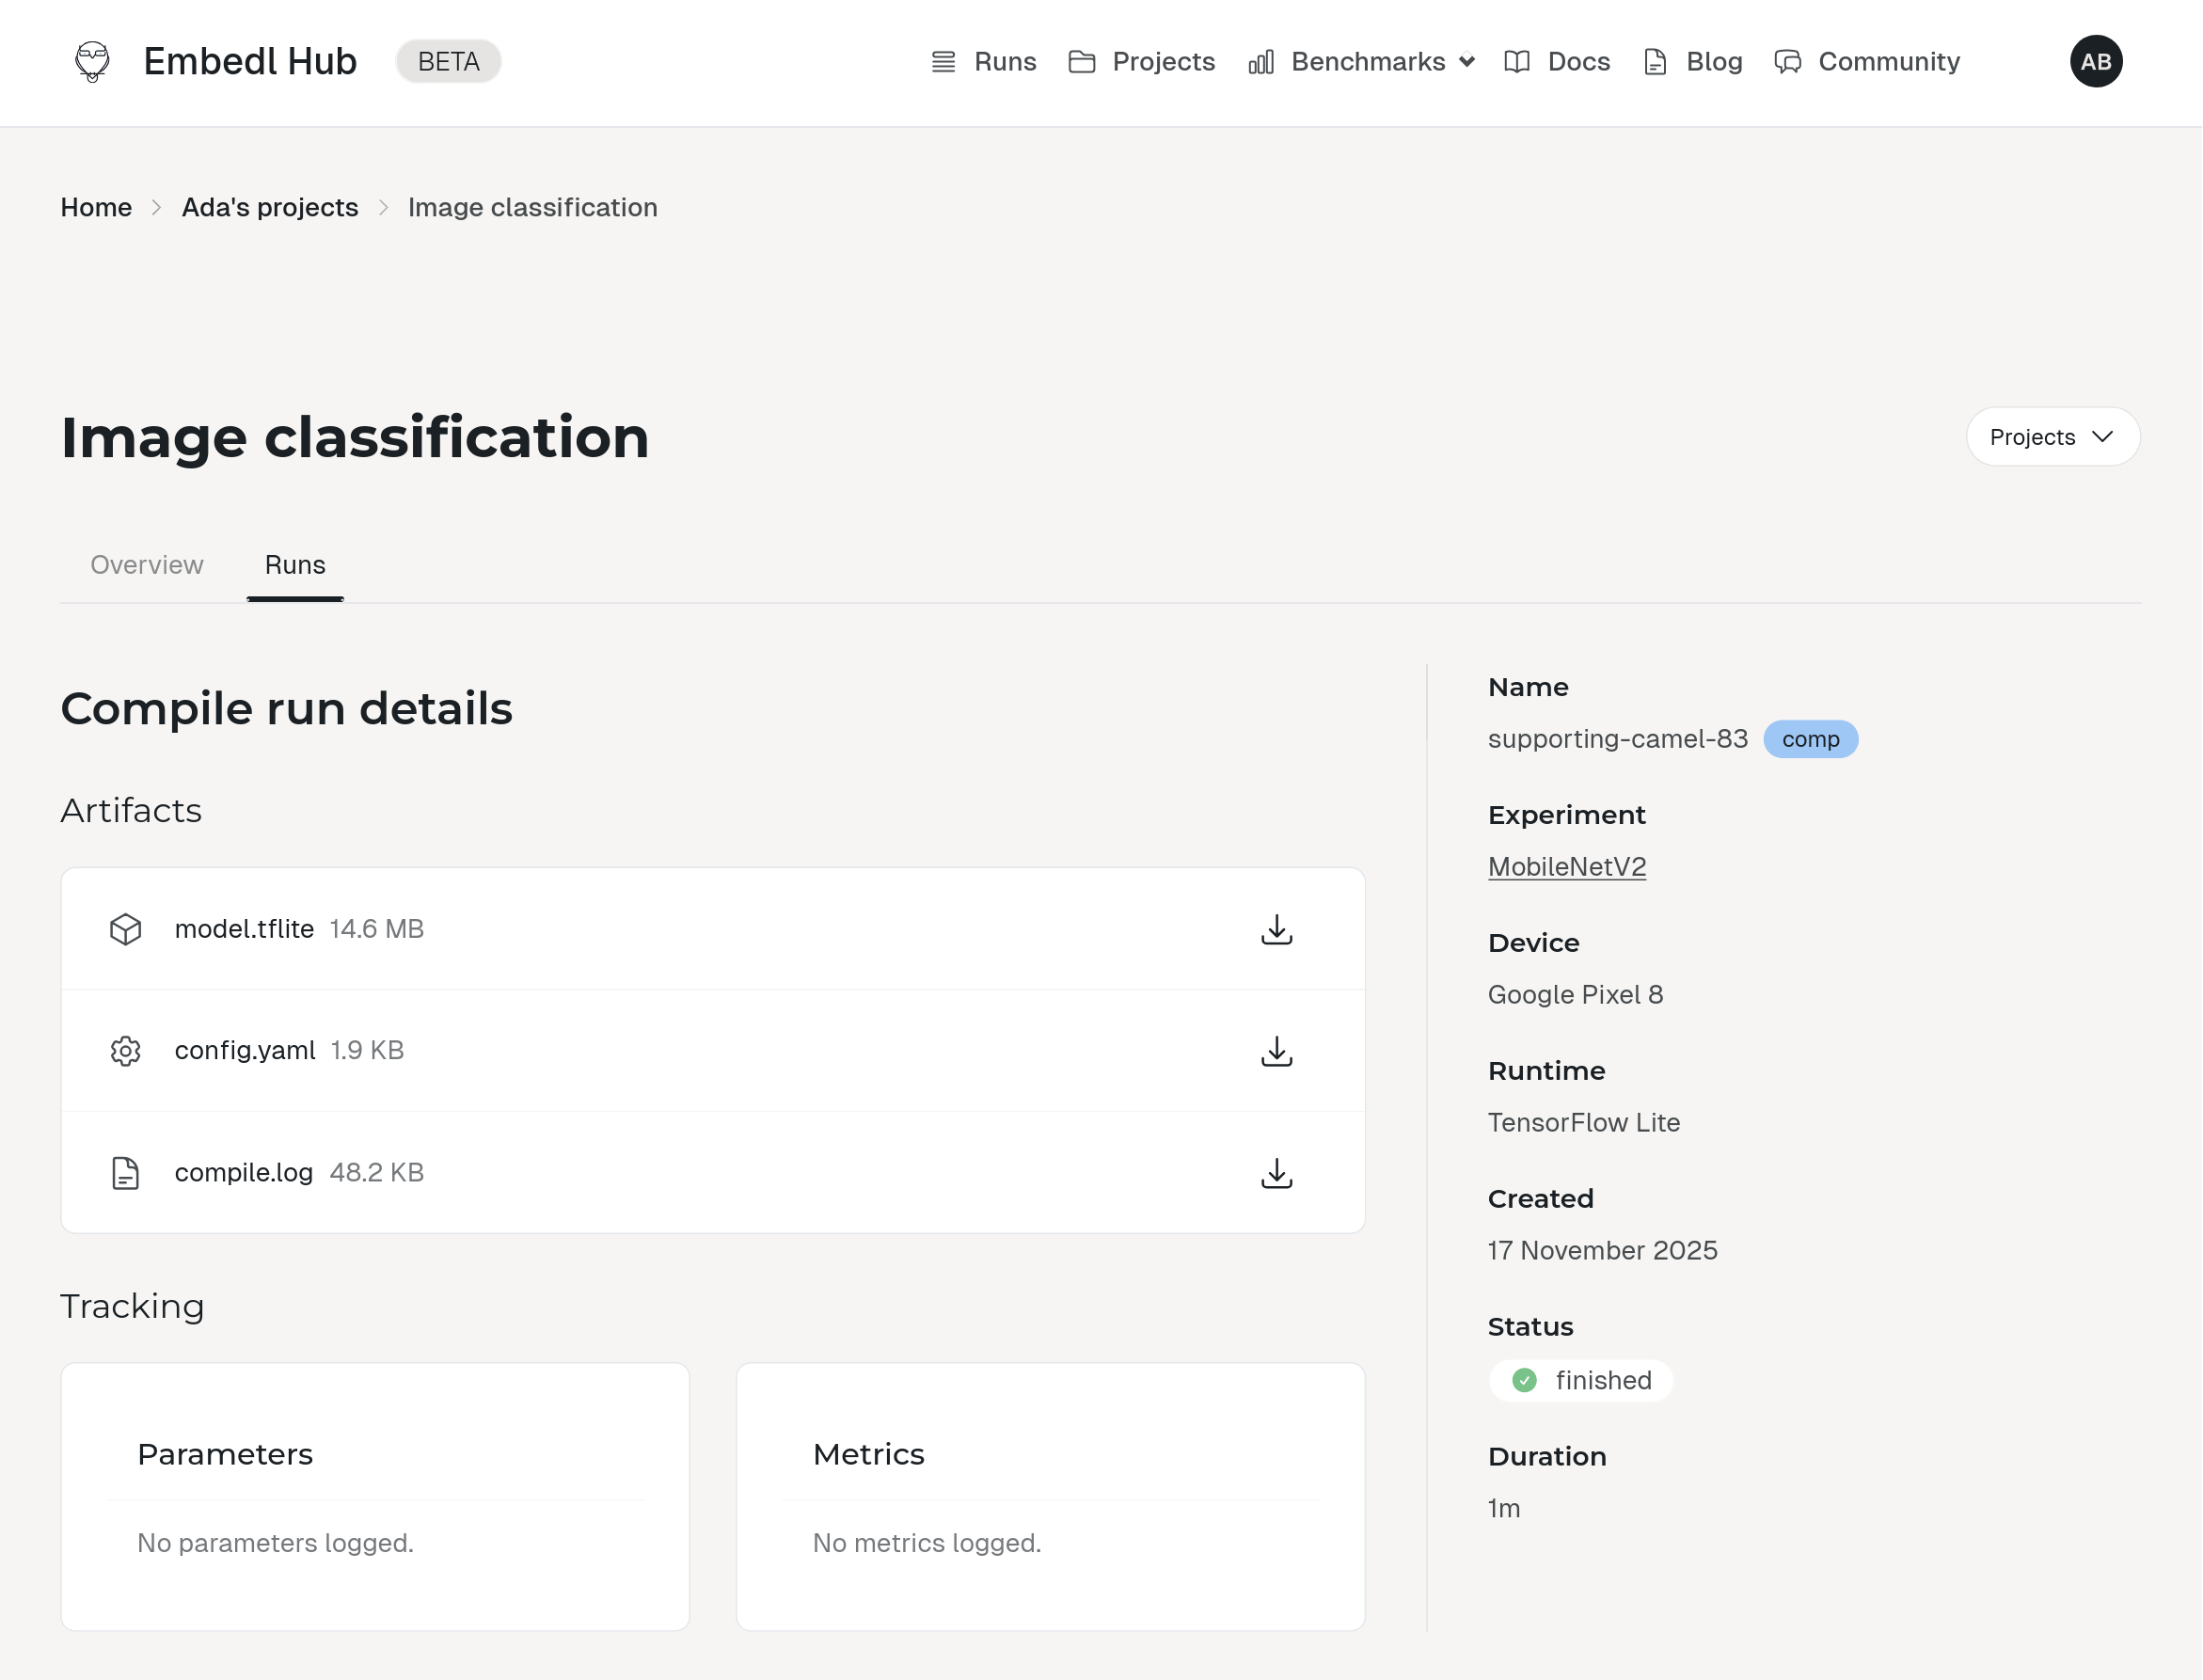Navigate to Ada's projects breadcrumb
This screenshot has height=1680, width=2203.
[270, 207]
